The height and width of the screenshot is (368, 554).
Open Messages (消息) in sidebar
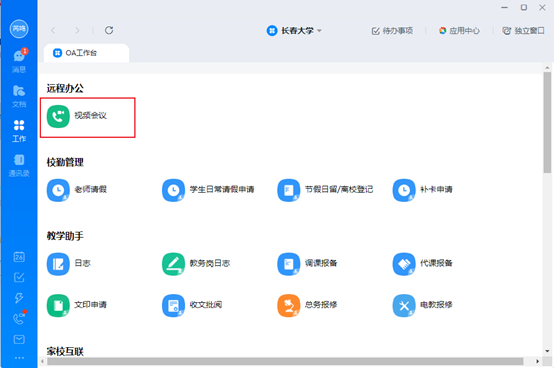[x=19, y=60]
